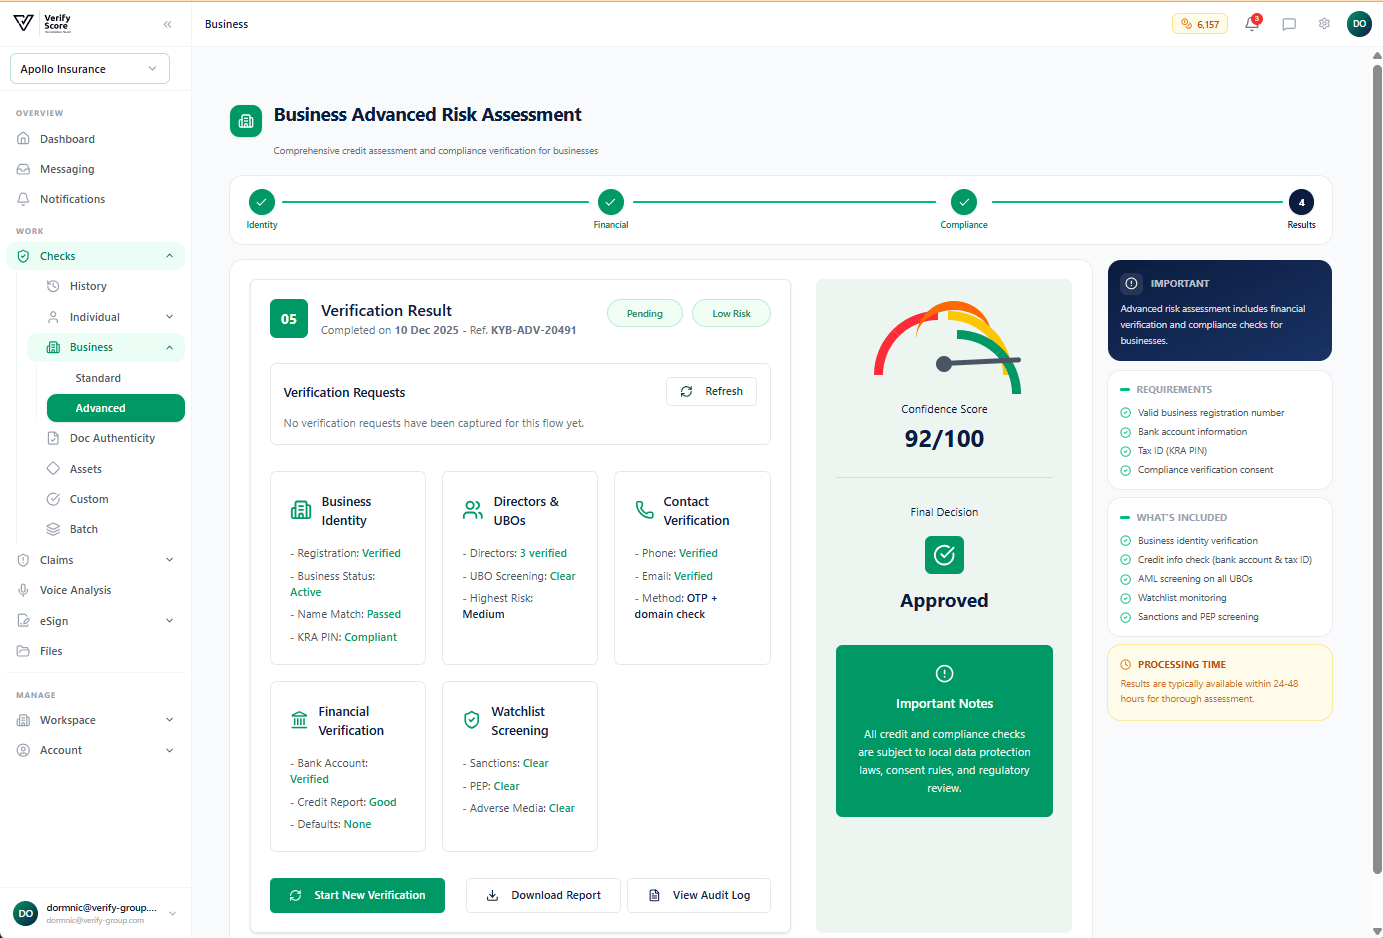The height and width of the screenshot is (938, 1383).
Task: Collapse the Checks section chevron
Action: click(169, 256)
